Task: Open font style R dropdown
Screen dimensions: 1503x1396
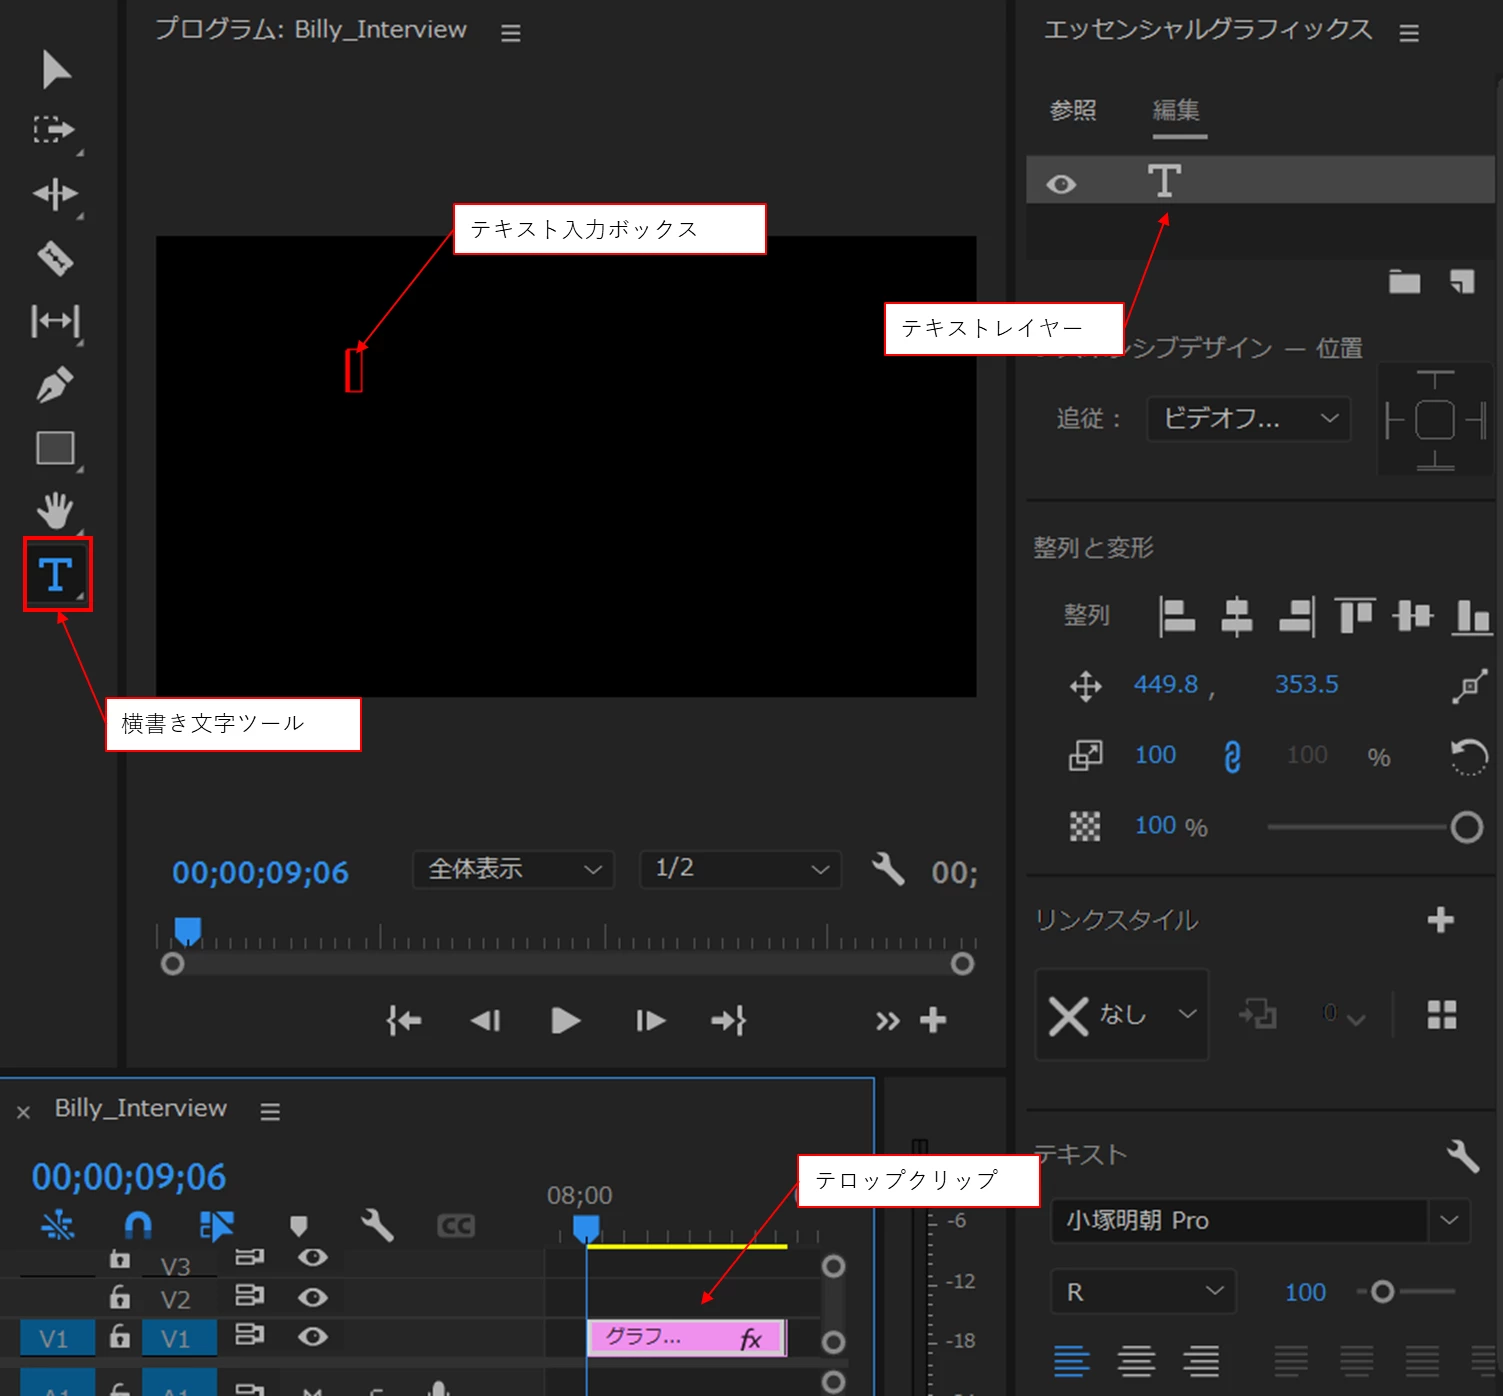Action: point(1144,1292)
